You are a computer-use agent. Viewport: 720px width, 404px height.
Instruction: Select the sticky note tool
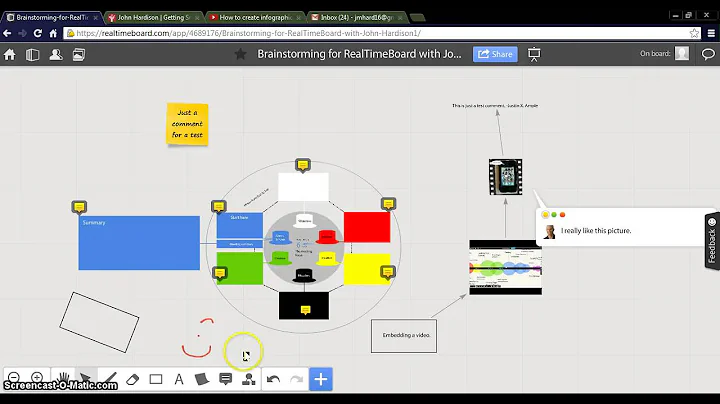[x=202, y=379]
